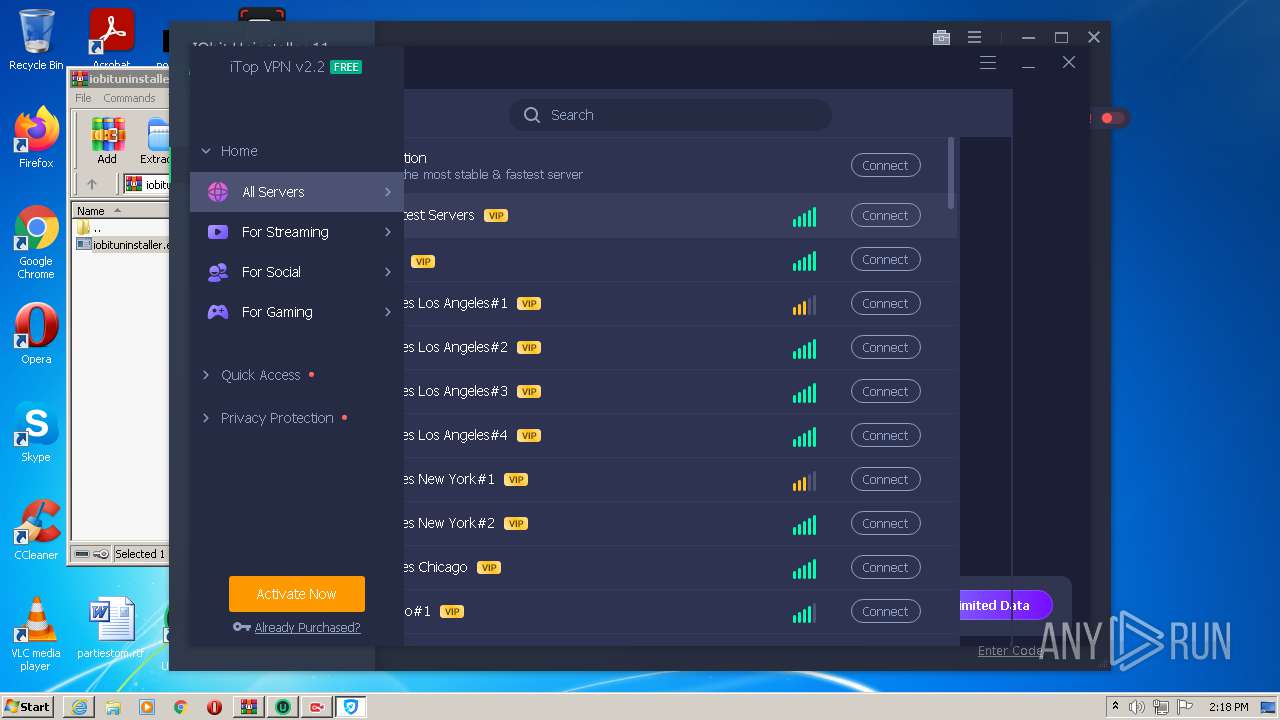Open VLC media player shortcut

tap(36, 634)
